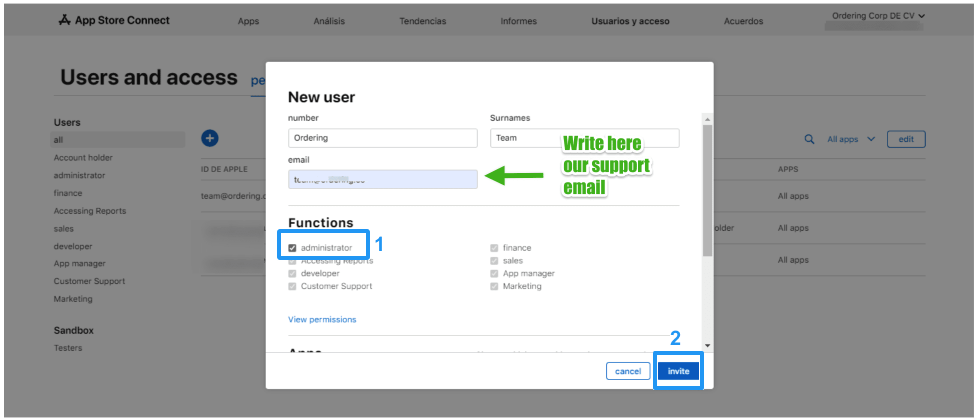Click the dialog scrollbar down arrow

click(708, 345)
